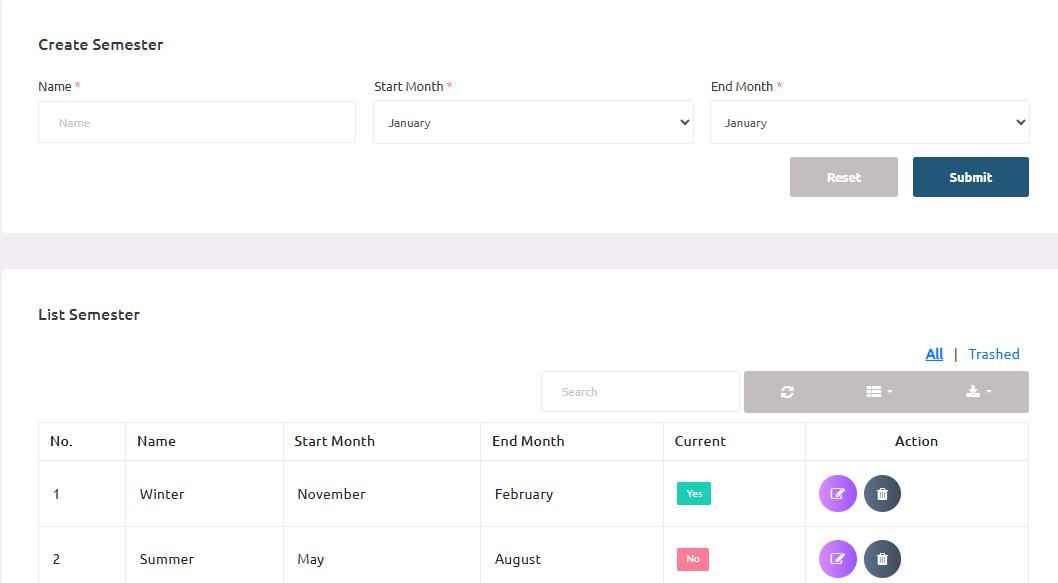The height and width of the screenshot is (583, 1058).
Task: Toggle the Yes current badge for Winter
Action: tap(693, 494)
